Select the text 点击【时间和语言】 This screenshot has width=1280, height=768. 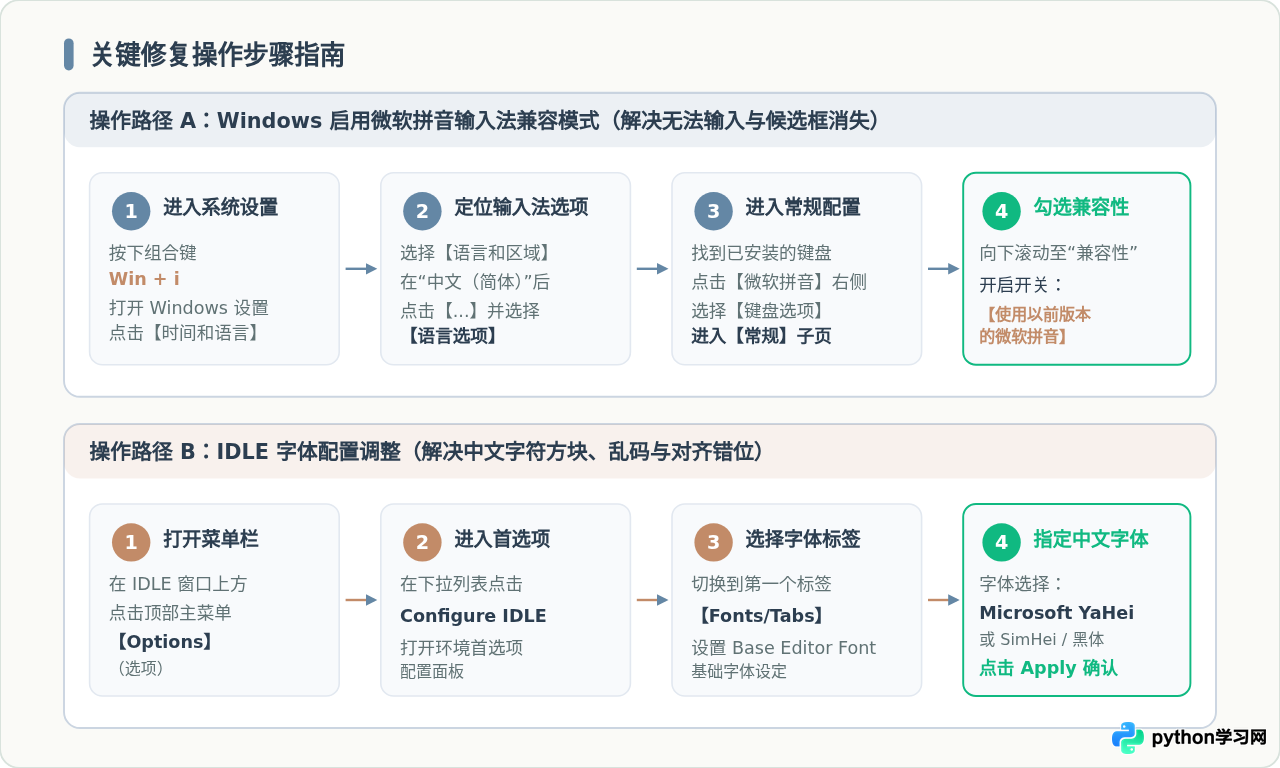point(184,333)
